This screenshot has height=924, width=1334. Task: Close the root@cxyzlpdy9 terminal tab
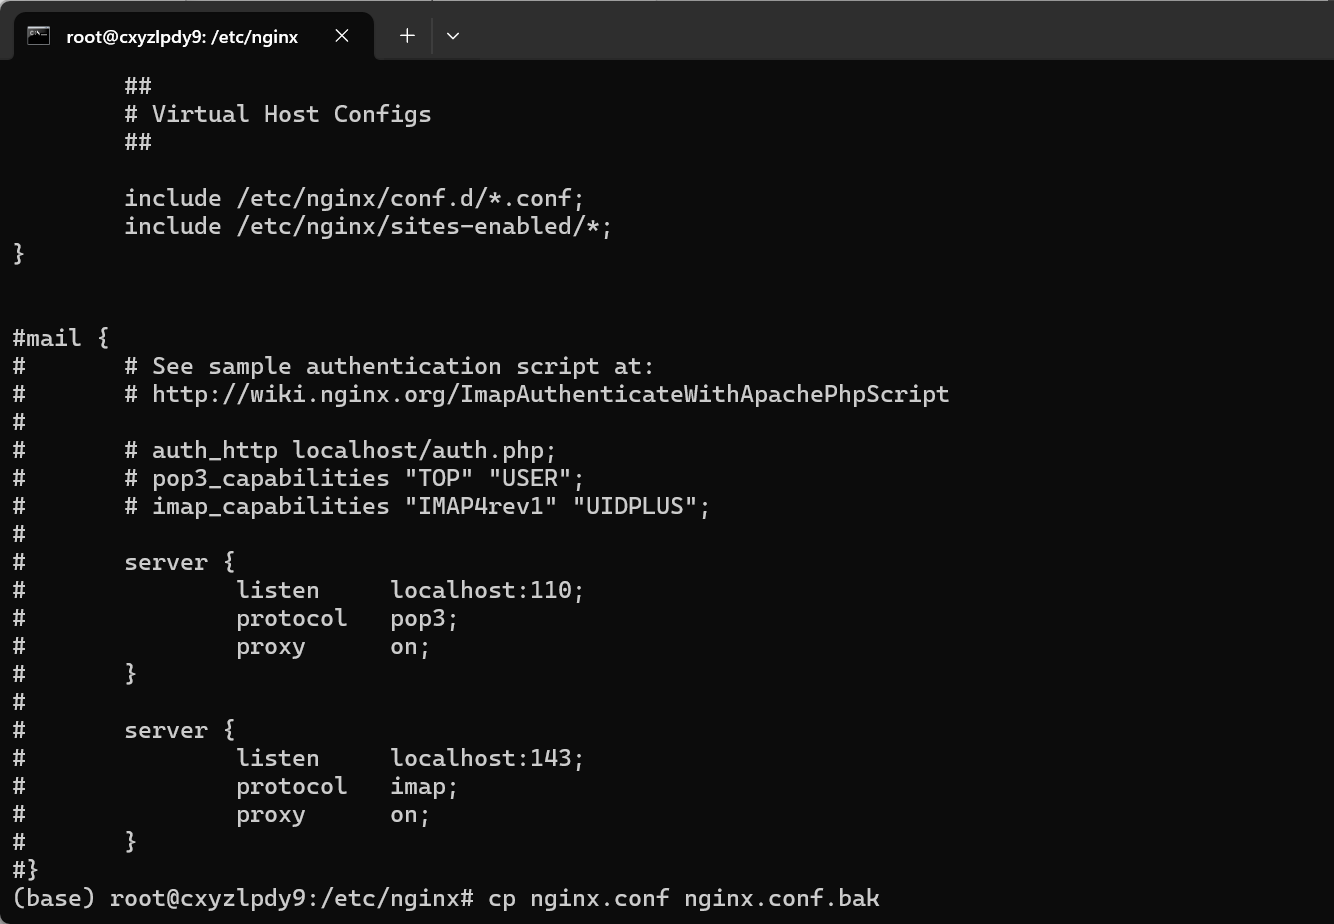[x=342, y=36]
